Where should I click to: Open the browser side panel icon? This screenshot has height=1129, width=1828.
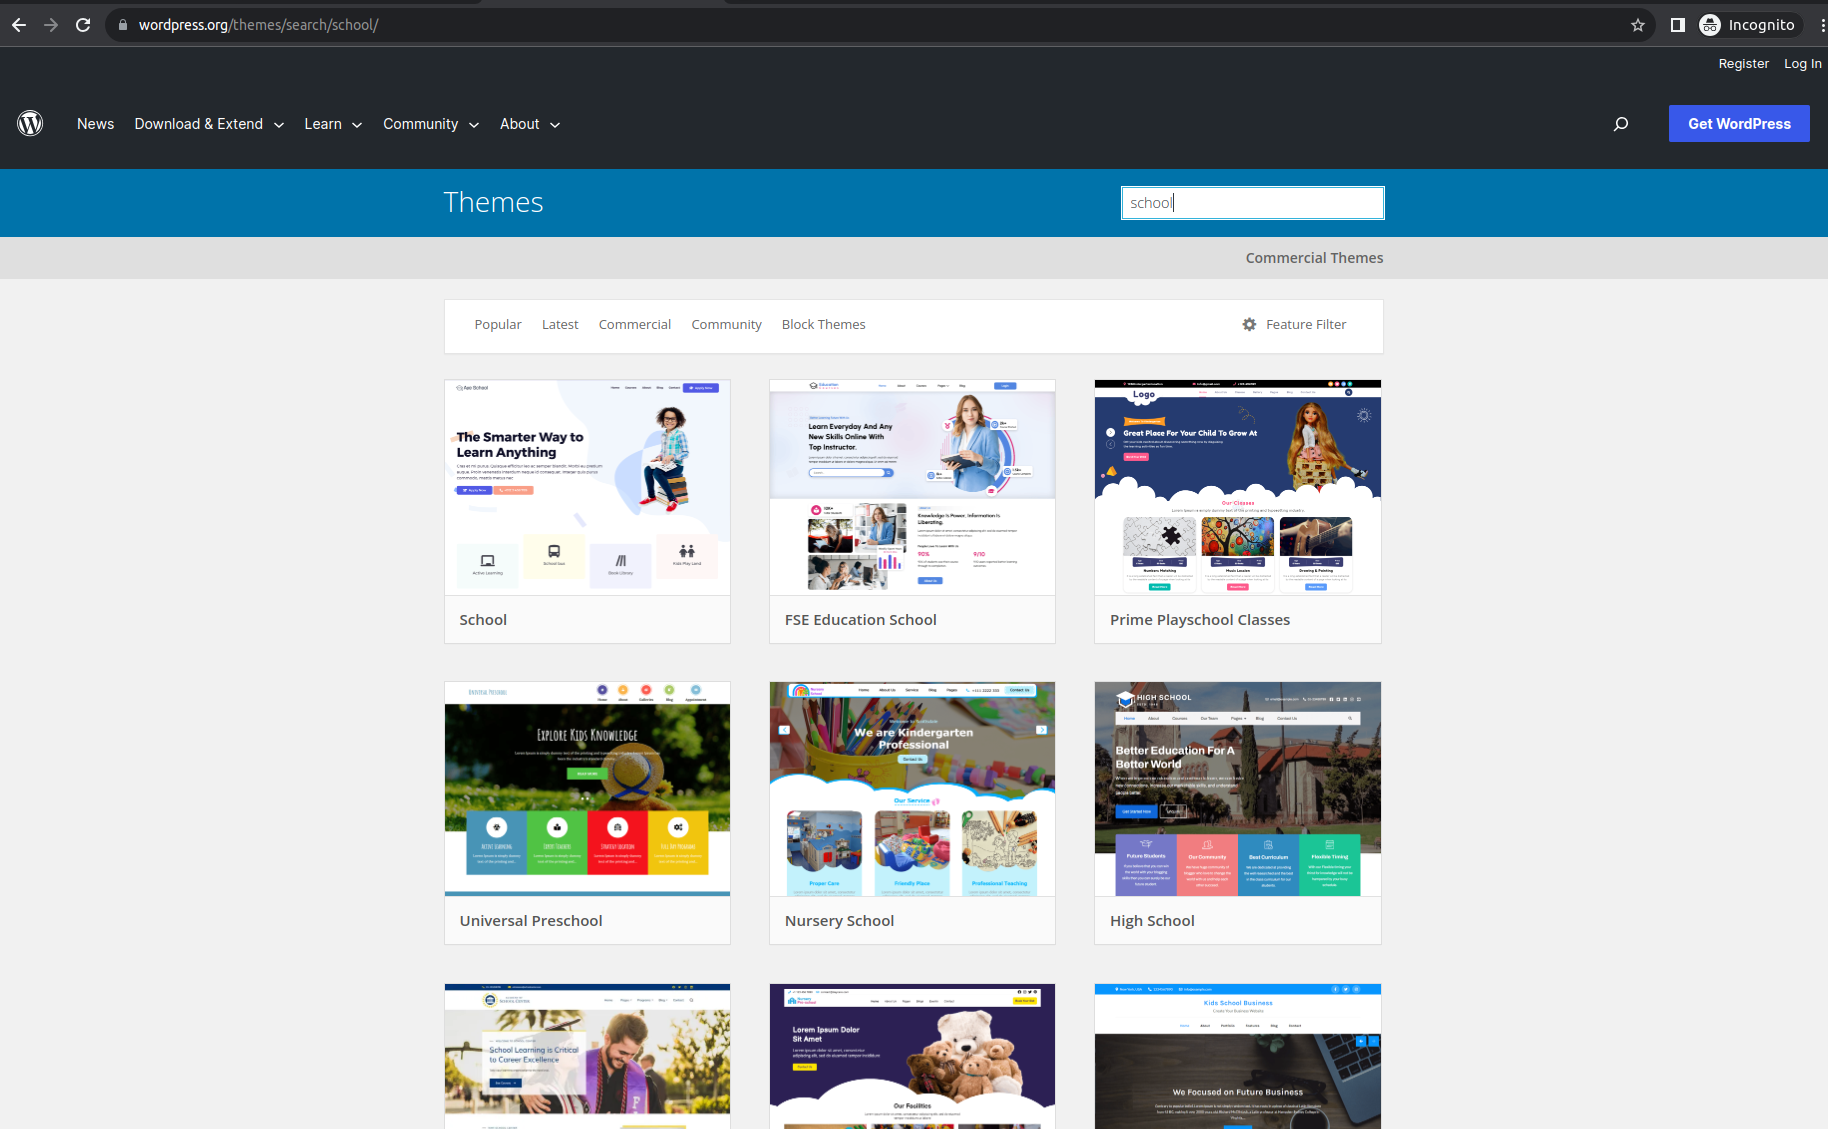click(x=1678, y=25)
